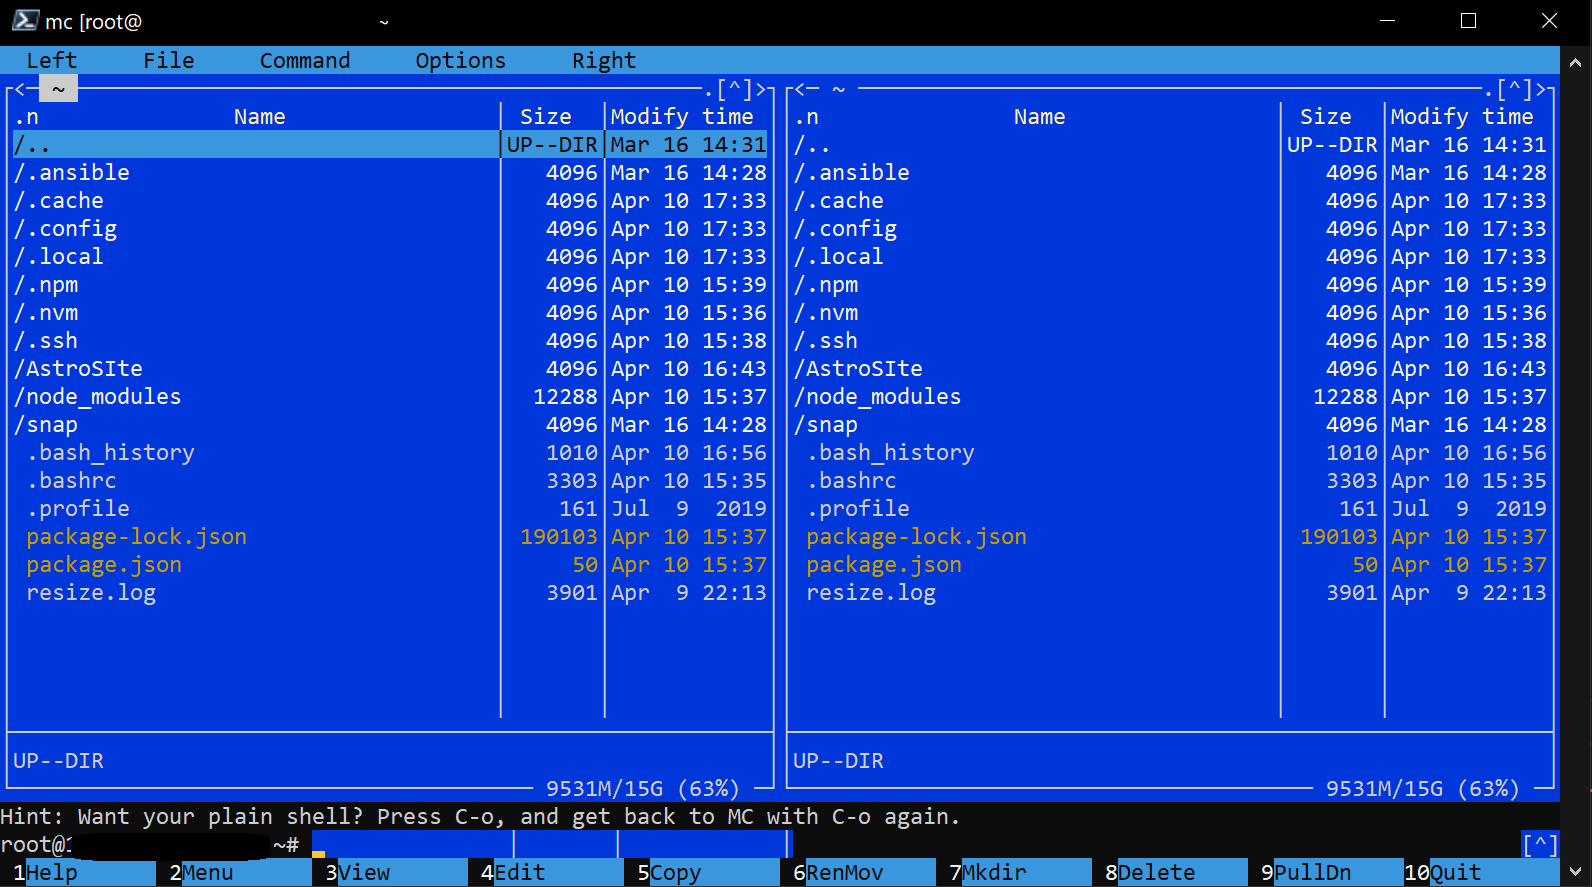
Task: Select .bashrc file in left panel
Action: (x=390, y=481)
